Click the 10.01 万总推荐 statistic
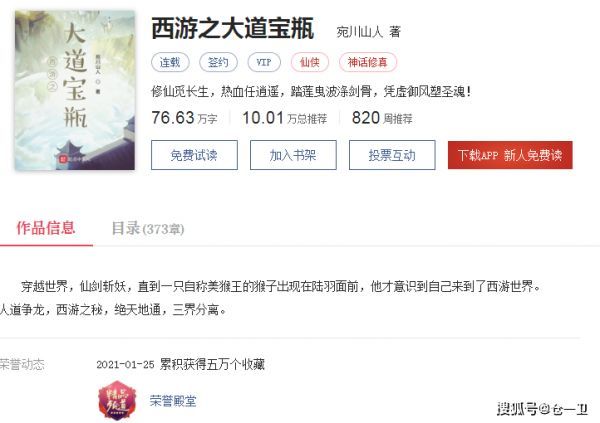This screenshot has width=600, height=423. [285, 118]
